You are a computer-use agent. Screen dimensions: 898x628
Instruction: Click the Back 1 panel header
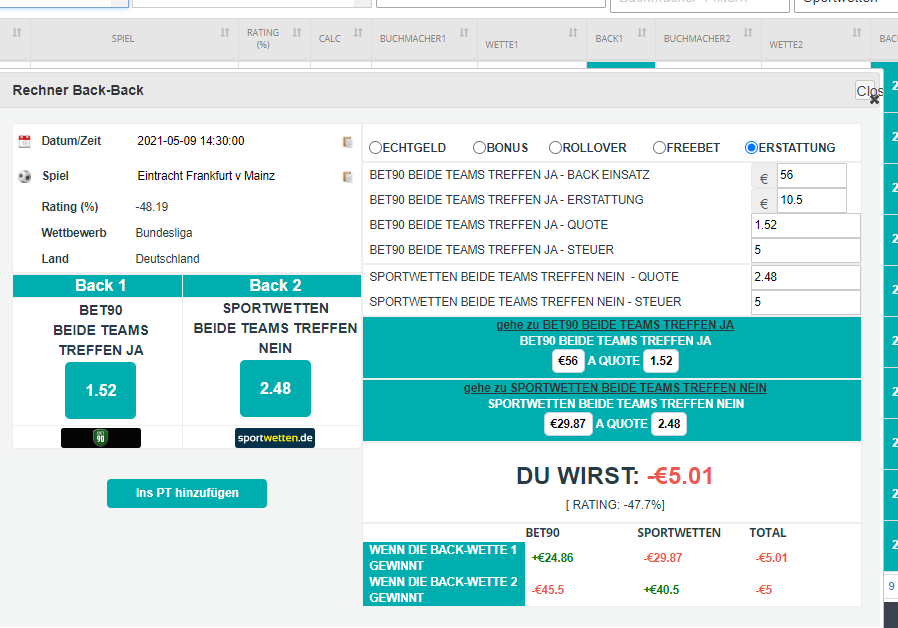click(x=97, y=286)
